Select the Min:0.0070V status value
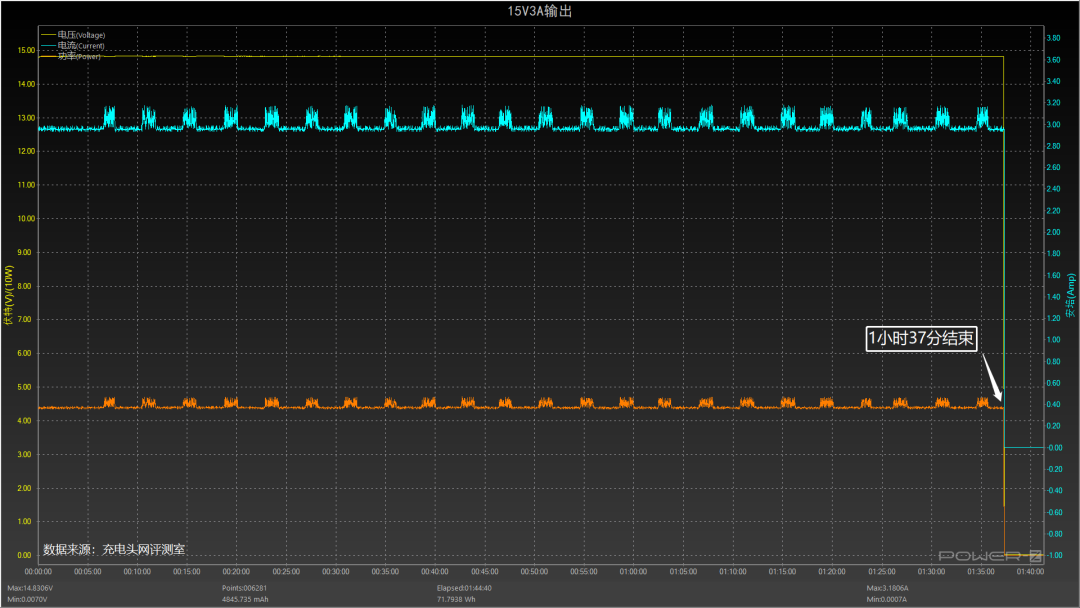This screenshot has width=1080, height=608. pyautogui.click(x=28, y=599)
